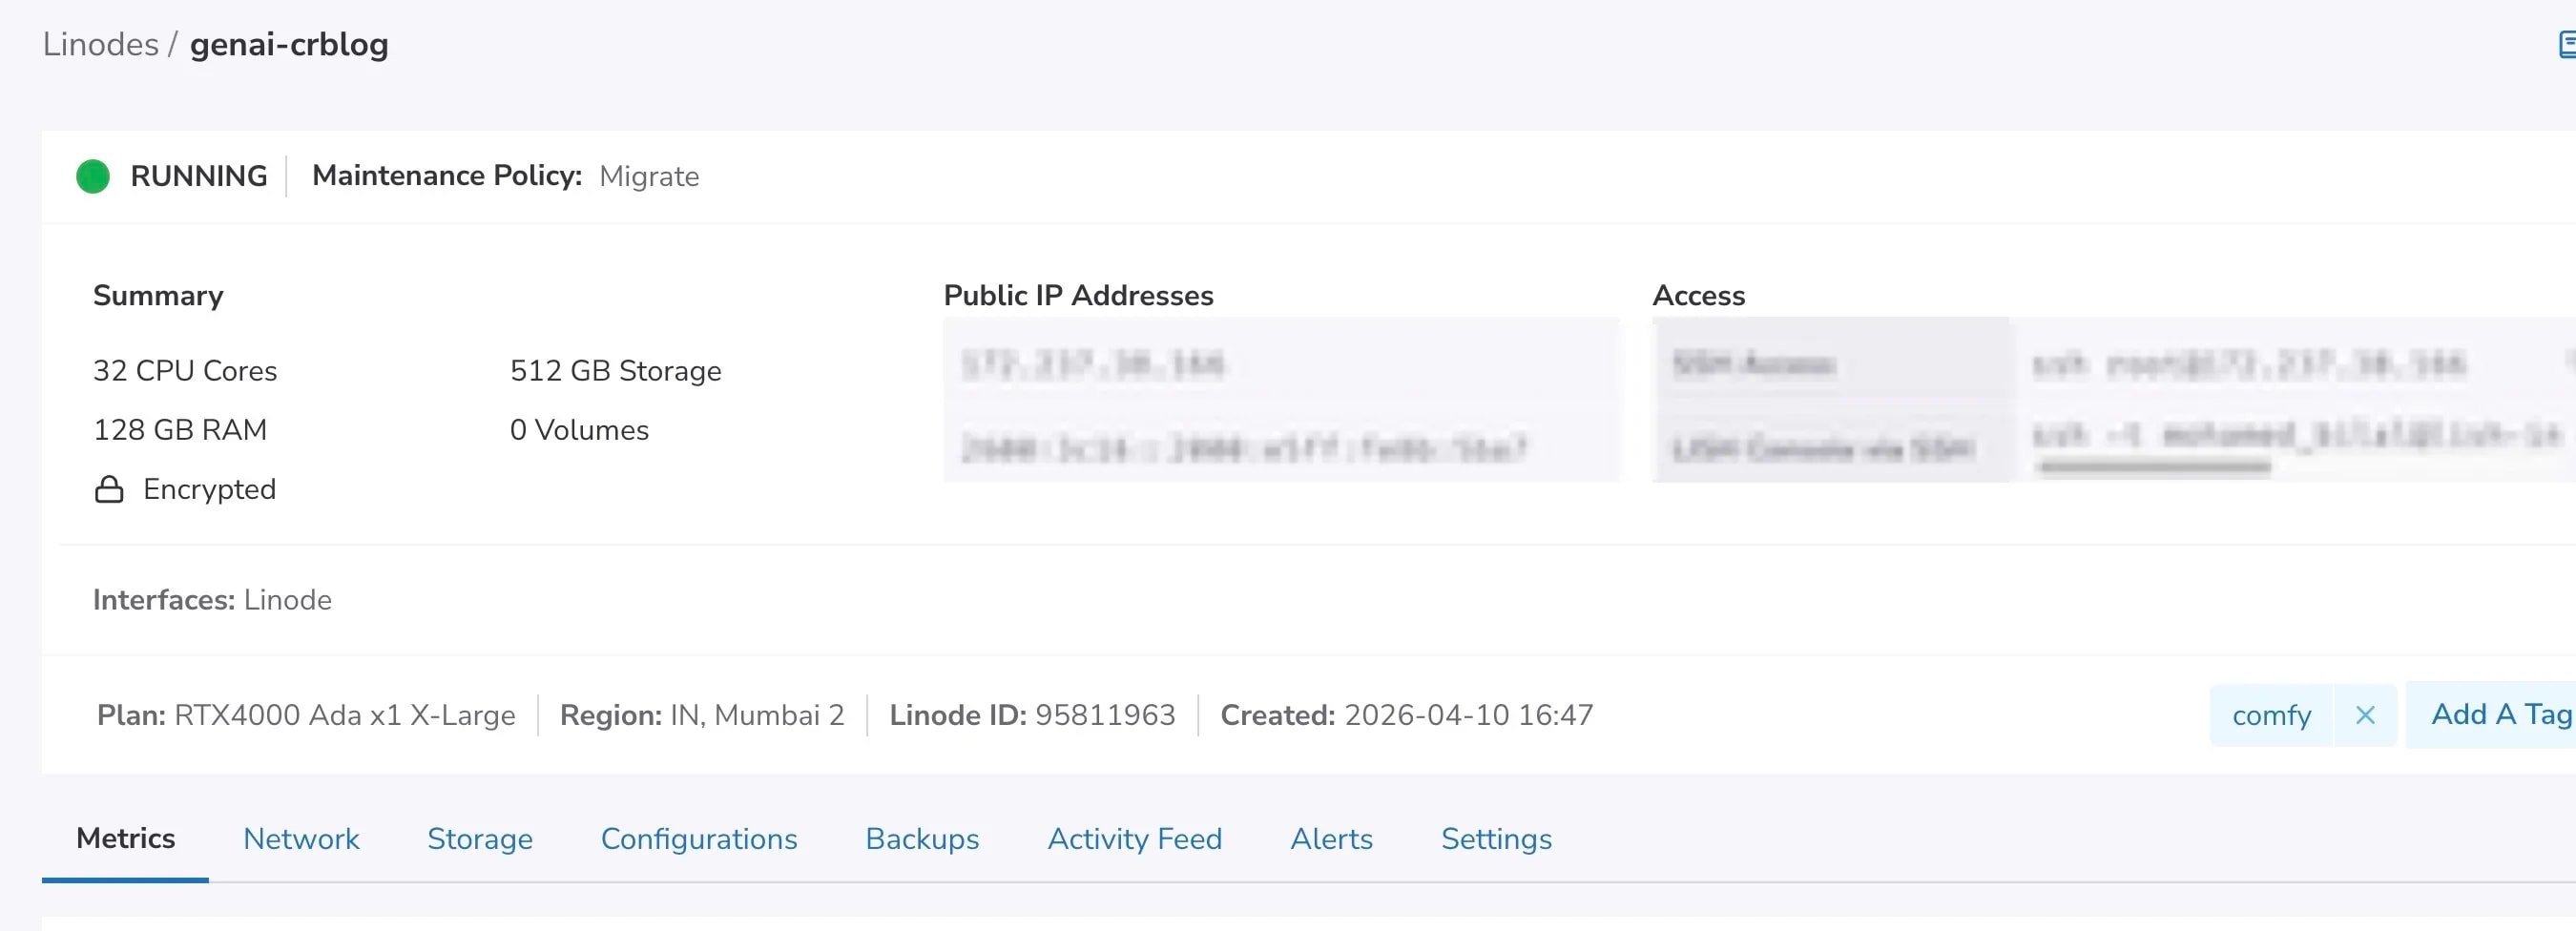
Task: Open the docs icon at top right
Action: tap(2566, 45)
